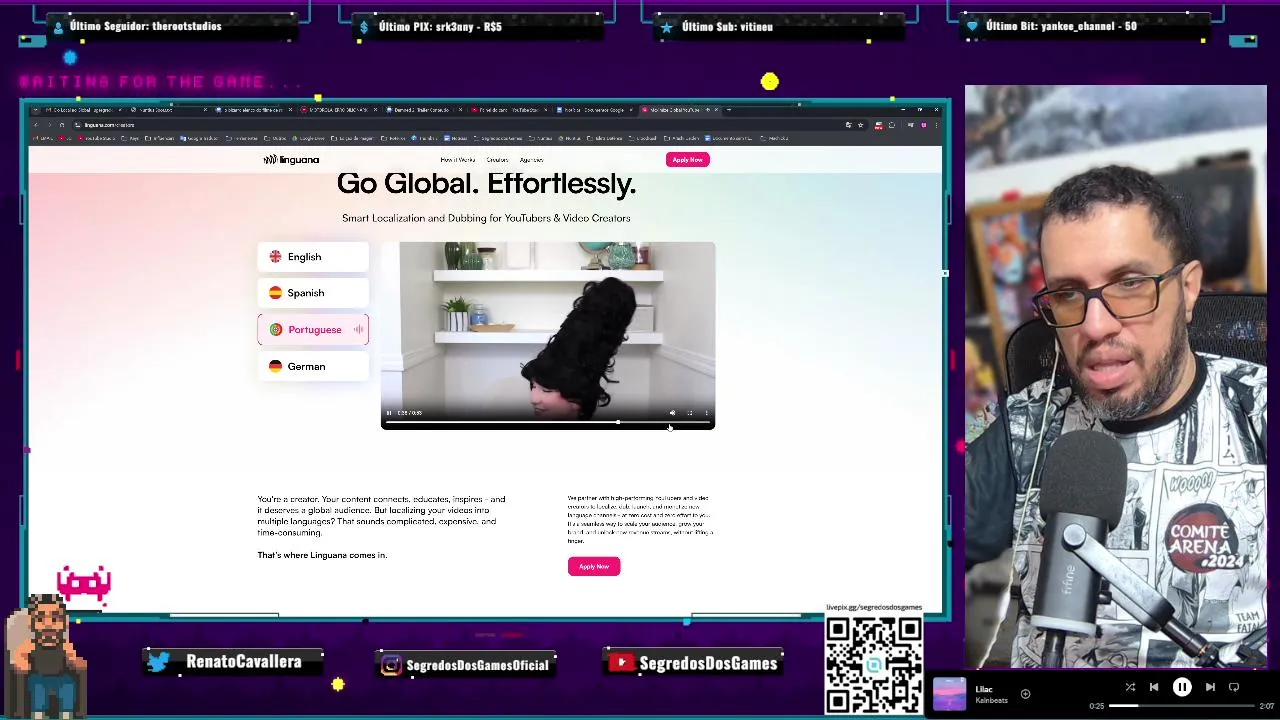Viewport: 1280px width, 720px height.
Task: Reload the browser page
Action: coord(61,125)
